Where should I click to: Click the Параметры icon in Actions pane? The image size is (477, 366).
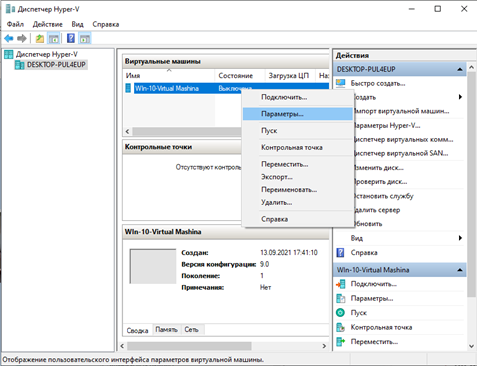tap(340, 298)
